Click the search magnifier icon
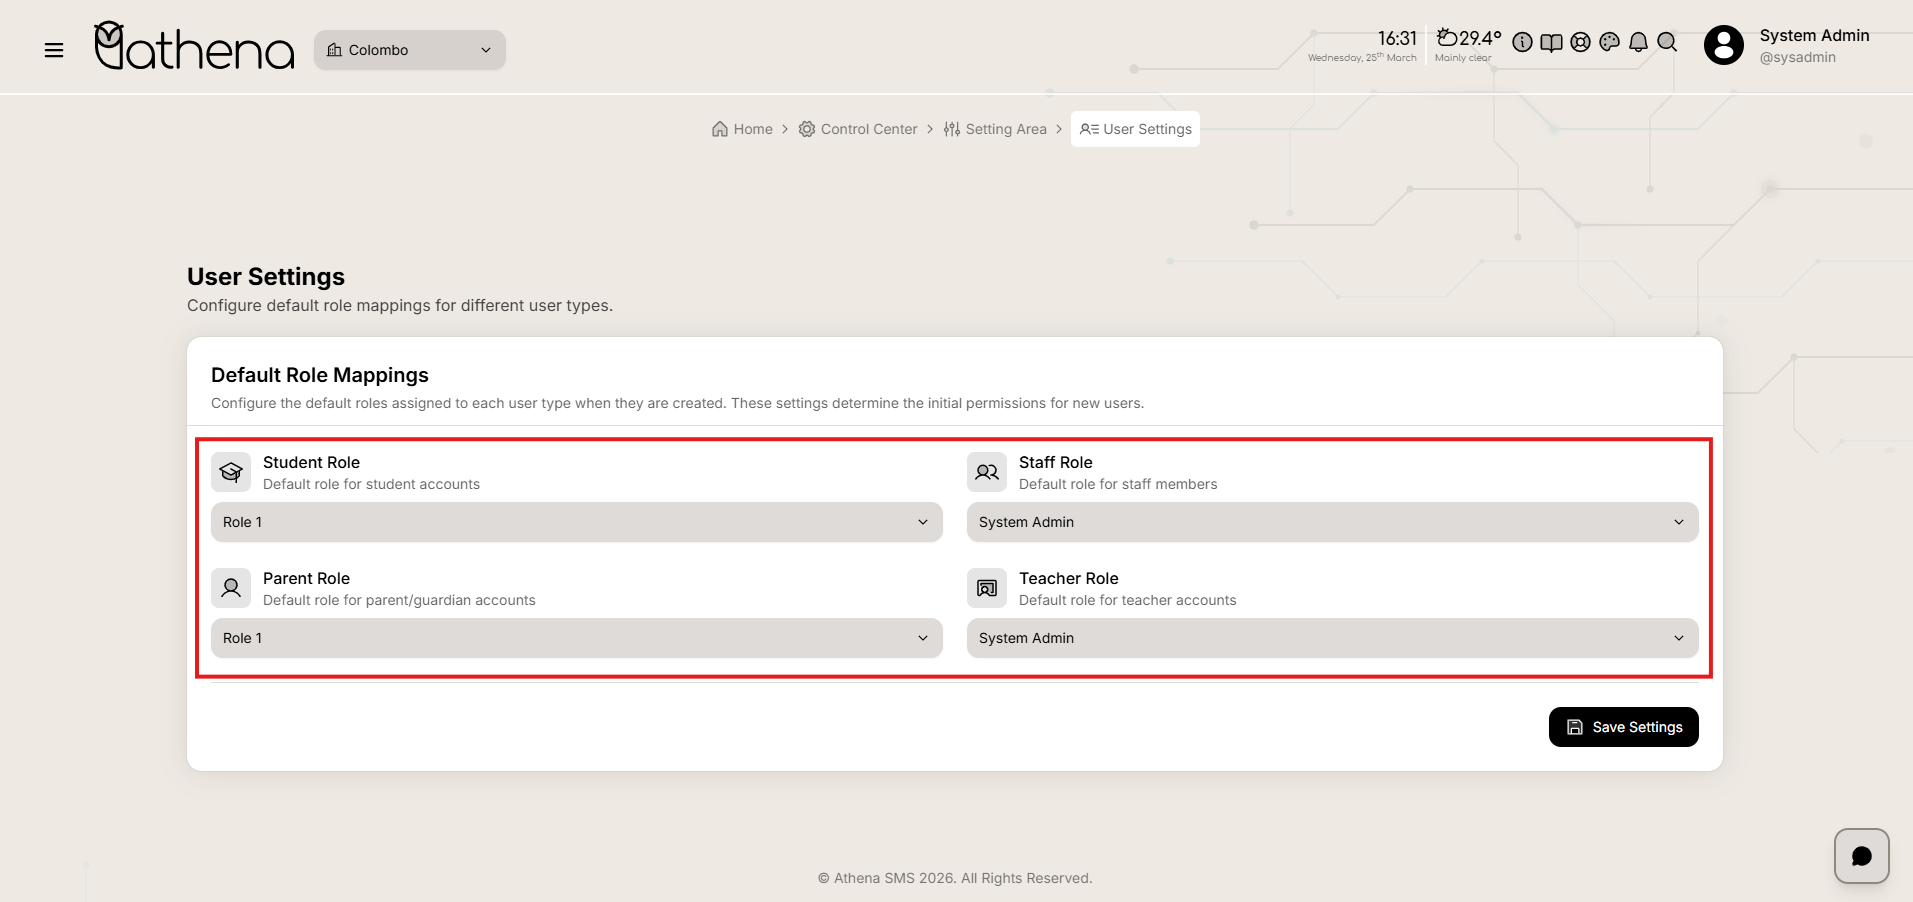Viewport: 1913px width, 902px height. pyautogui.click(x=1667, y=42)
